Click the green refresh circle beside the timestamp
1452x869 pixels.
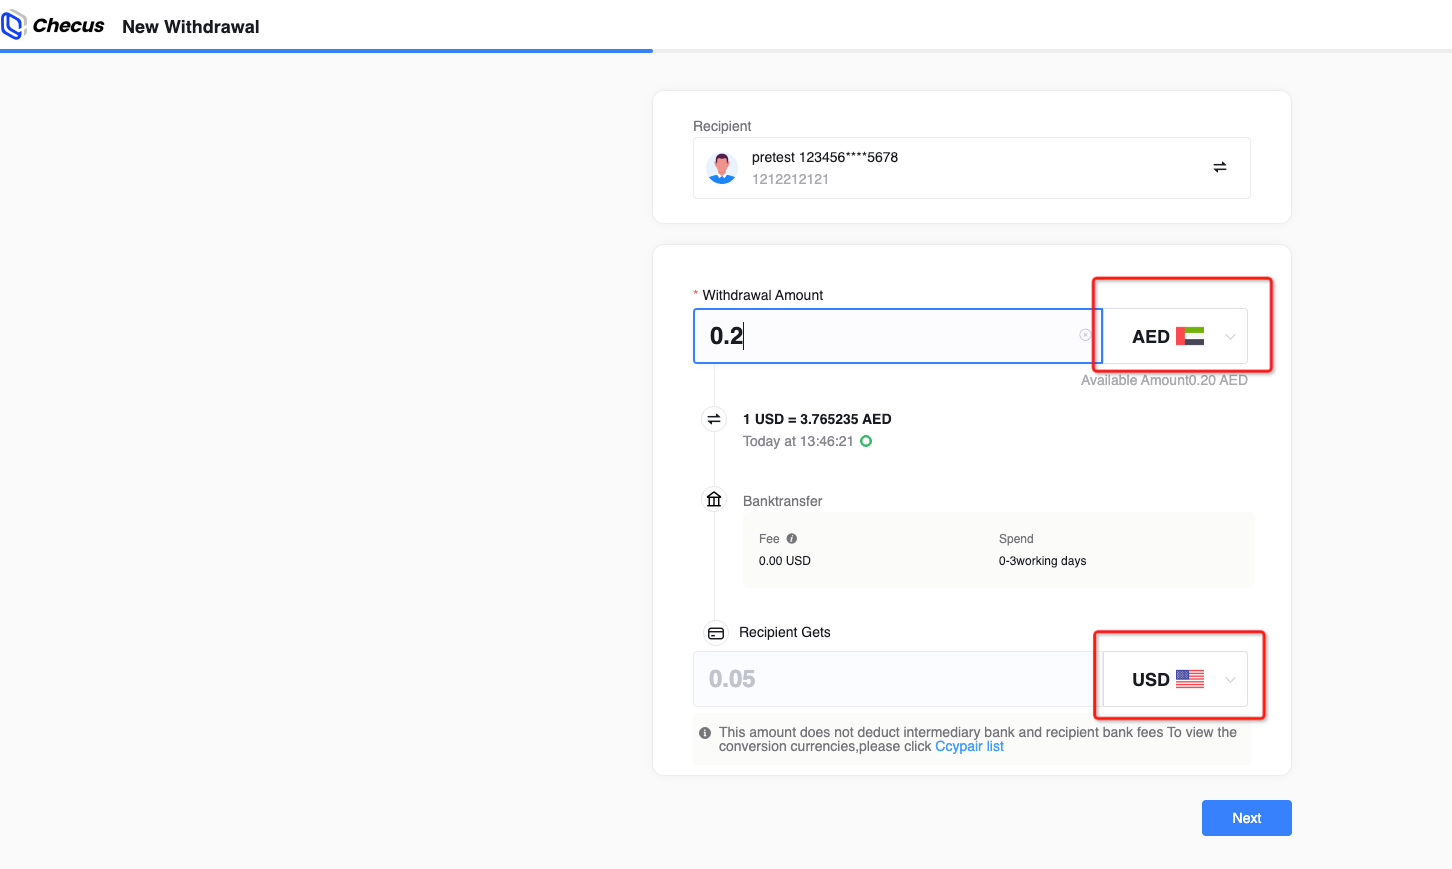click(x=866, y=441)
